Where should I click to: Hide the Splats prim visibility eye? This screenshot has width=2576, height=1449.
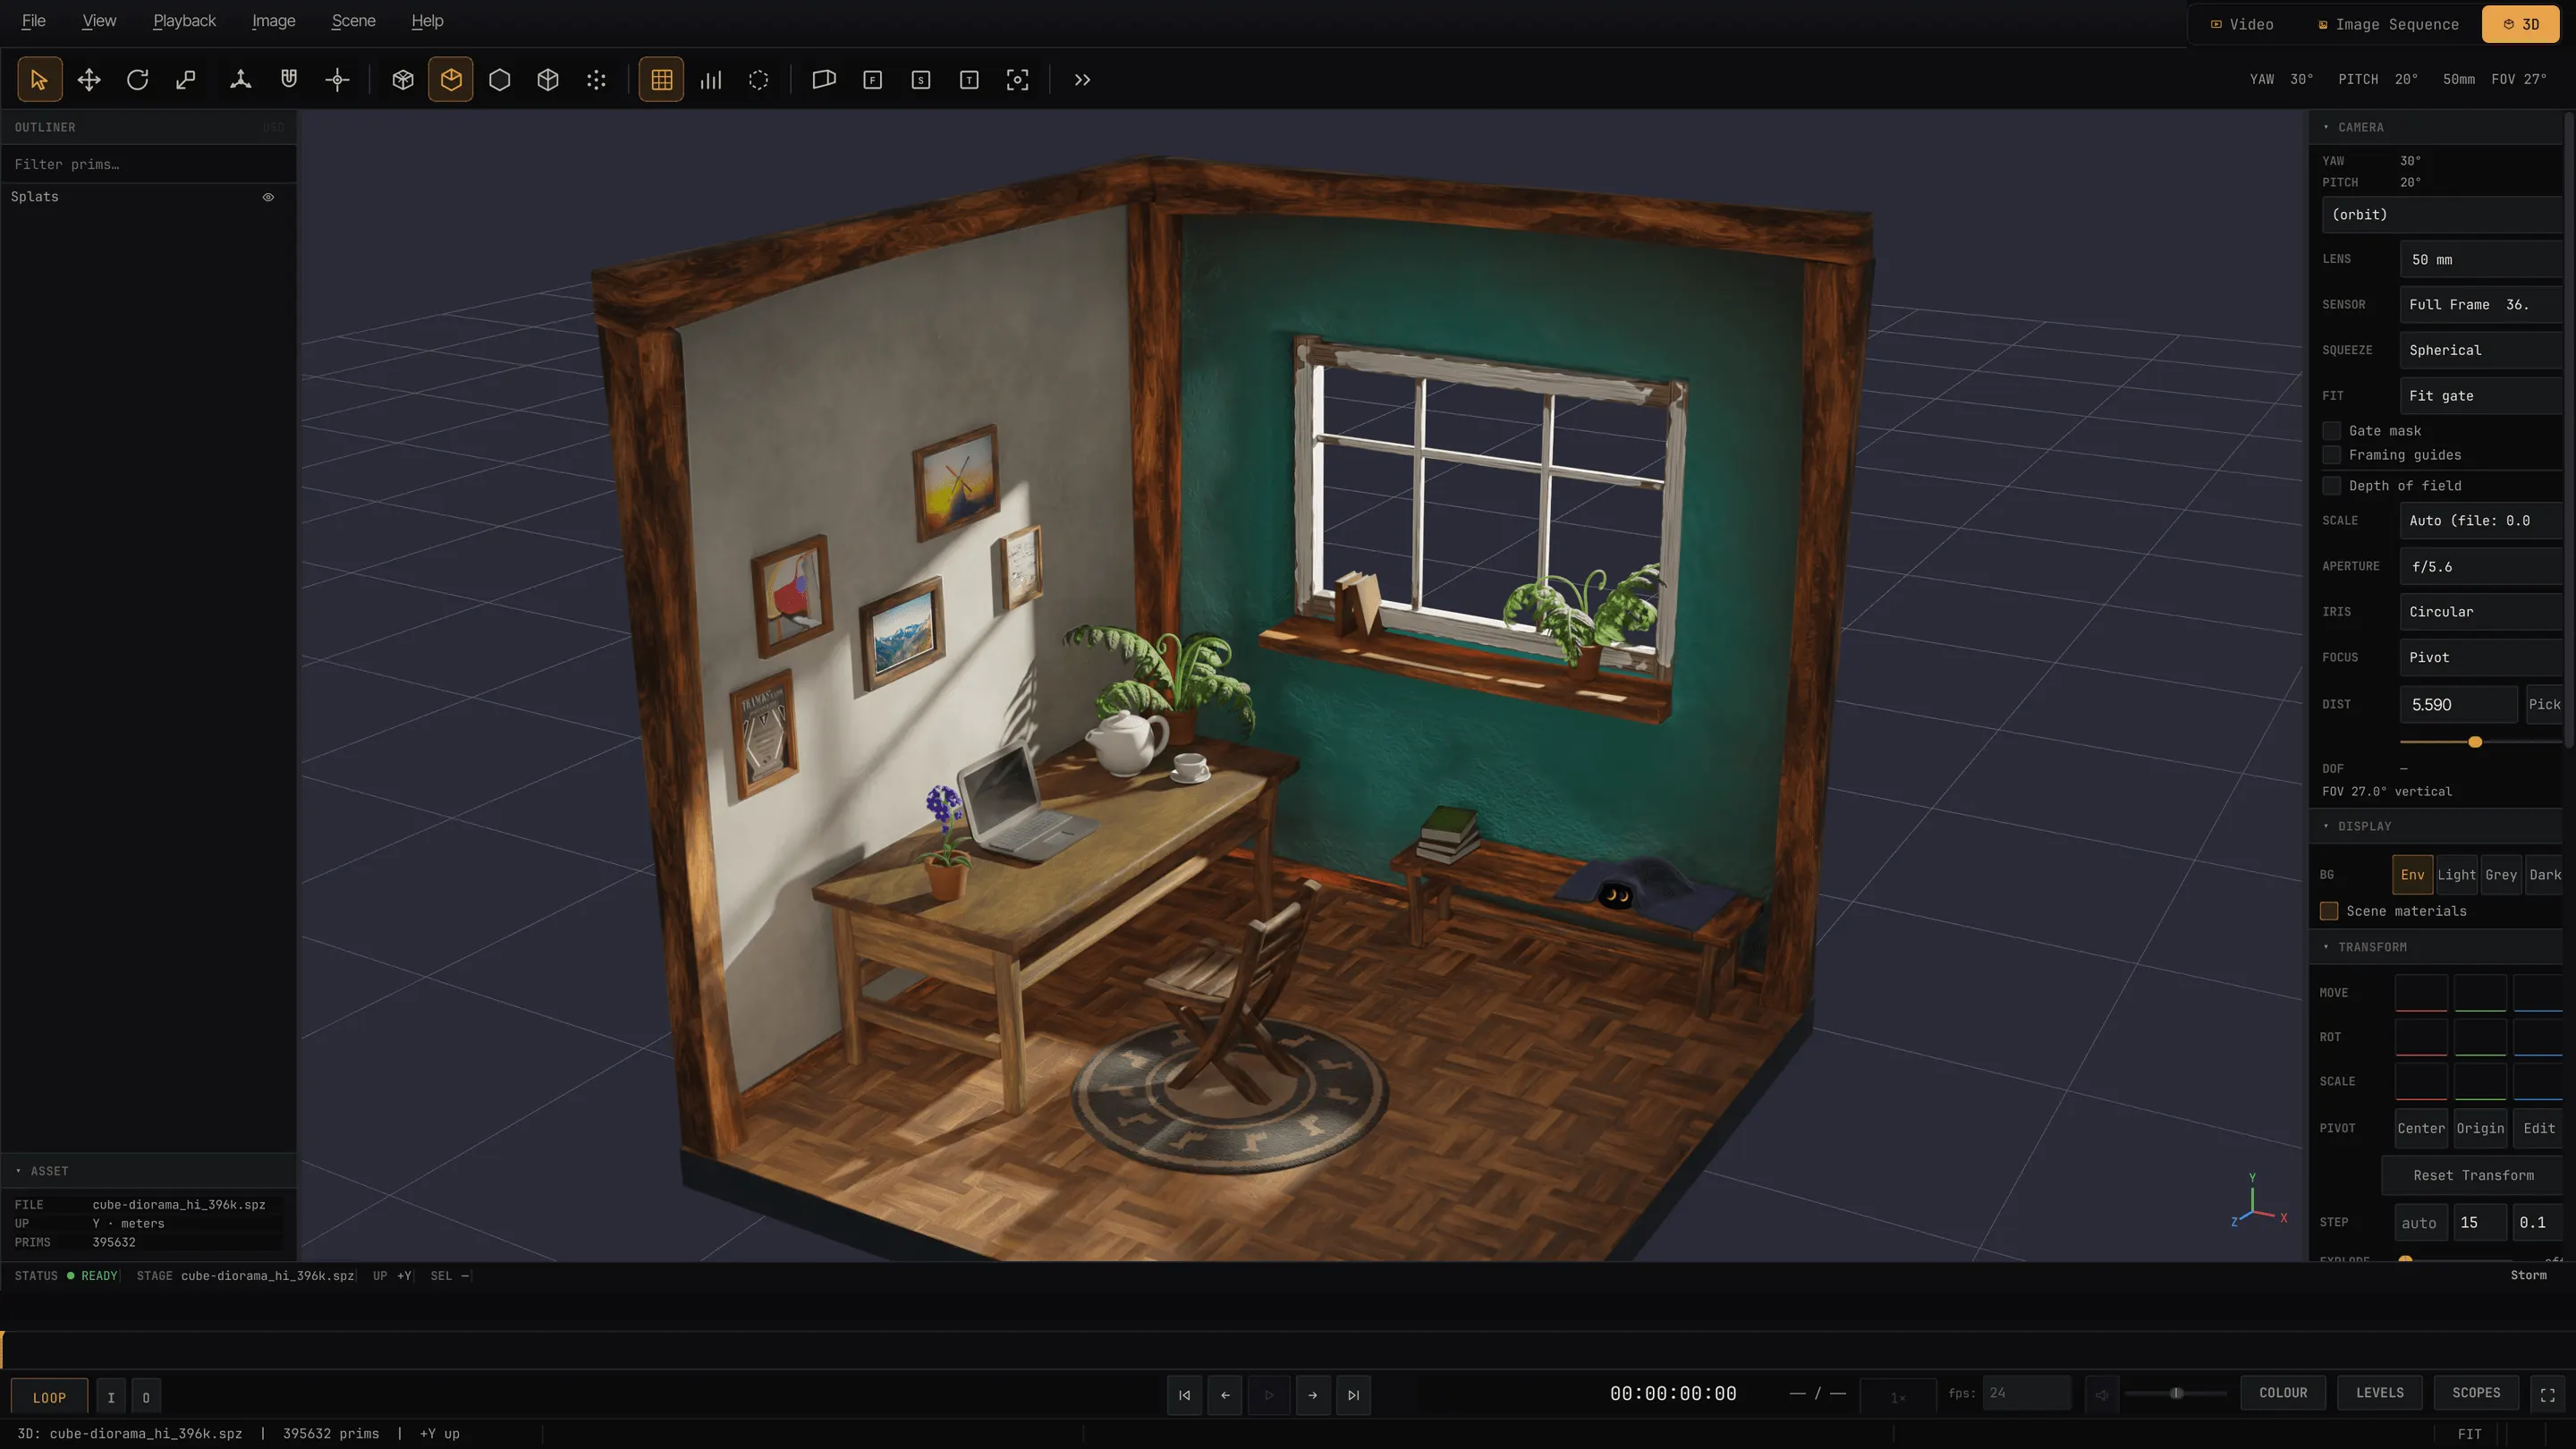pos(268,197)
